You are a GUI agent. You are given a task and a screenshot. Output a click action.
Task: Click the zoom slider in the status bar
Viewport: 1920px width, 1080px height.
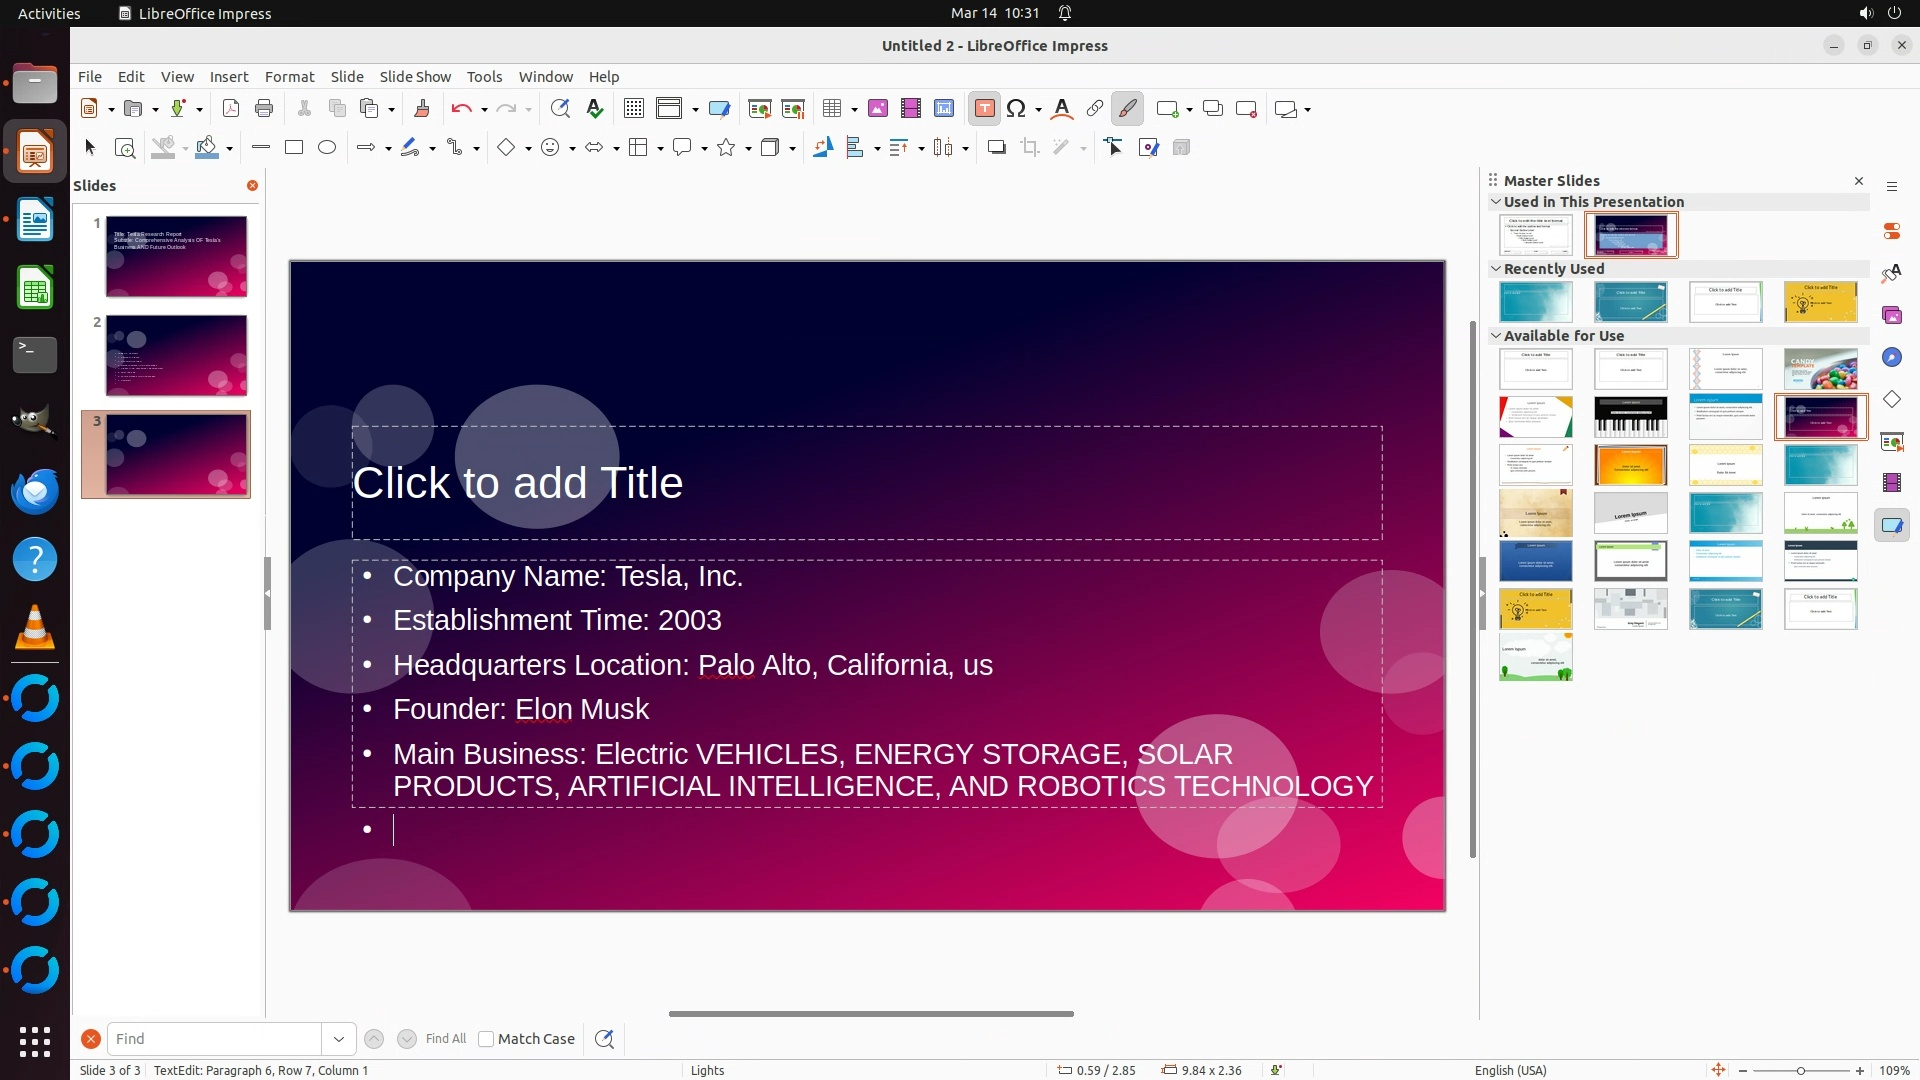click(x=1800, y=1070)
